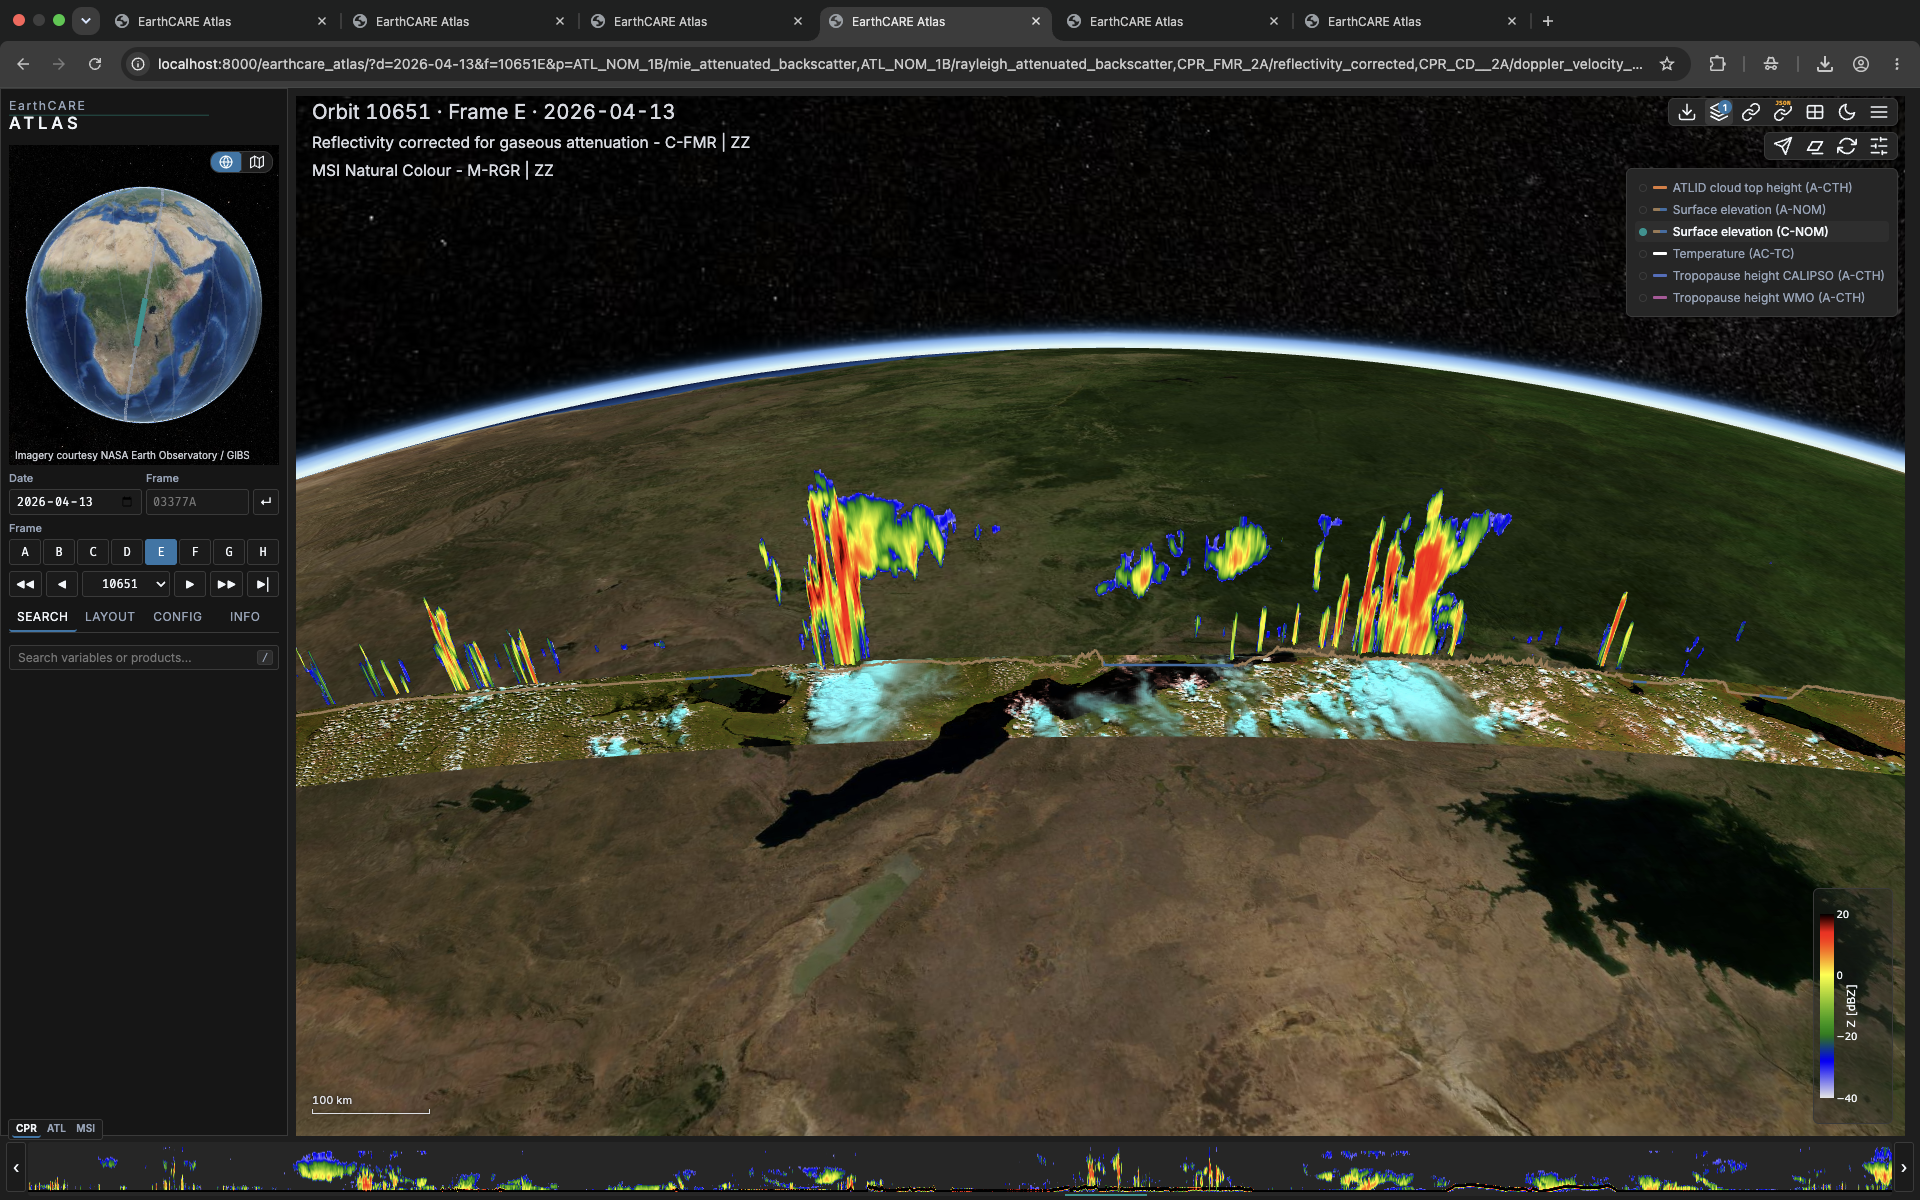Open the sliders settings icon
This screenshot has width=1920, height=1200.
pos(1879,147)
